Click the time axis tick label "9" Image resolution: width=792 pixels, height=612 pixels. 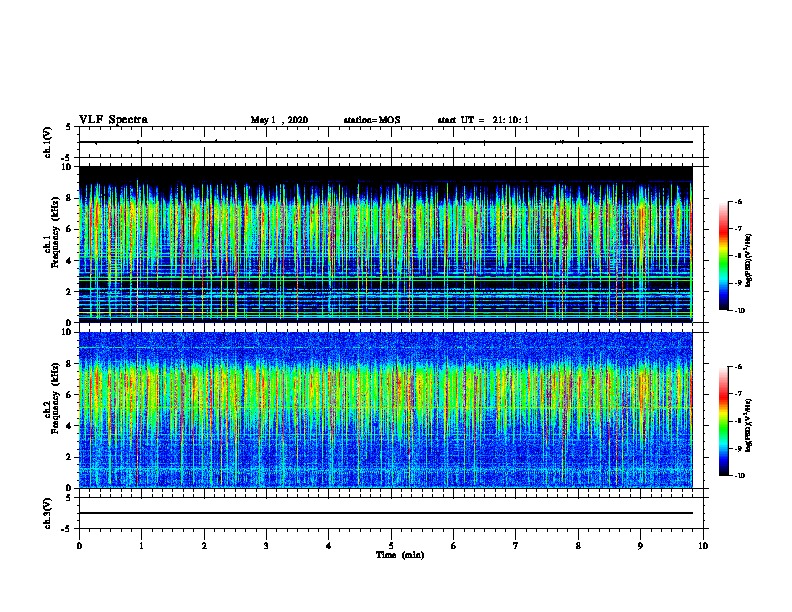(x=640, y=546)
